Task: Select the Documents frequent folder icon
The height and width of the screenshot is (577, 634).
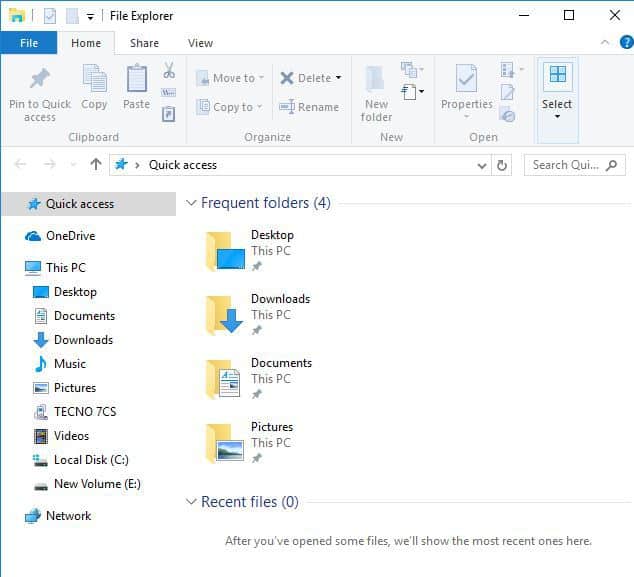Action: (x=225, y=378)
